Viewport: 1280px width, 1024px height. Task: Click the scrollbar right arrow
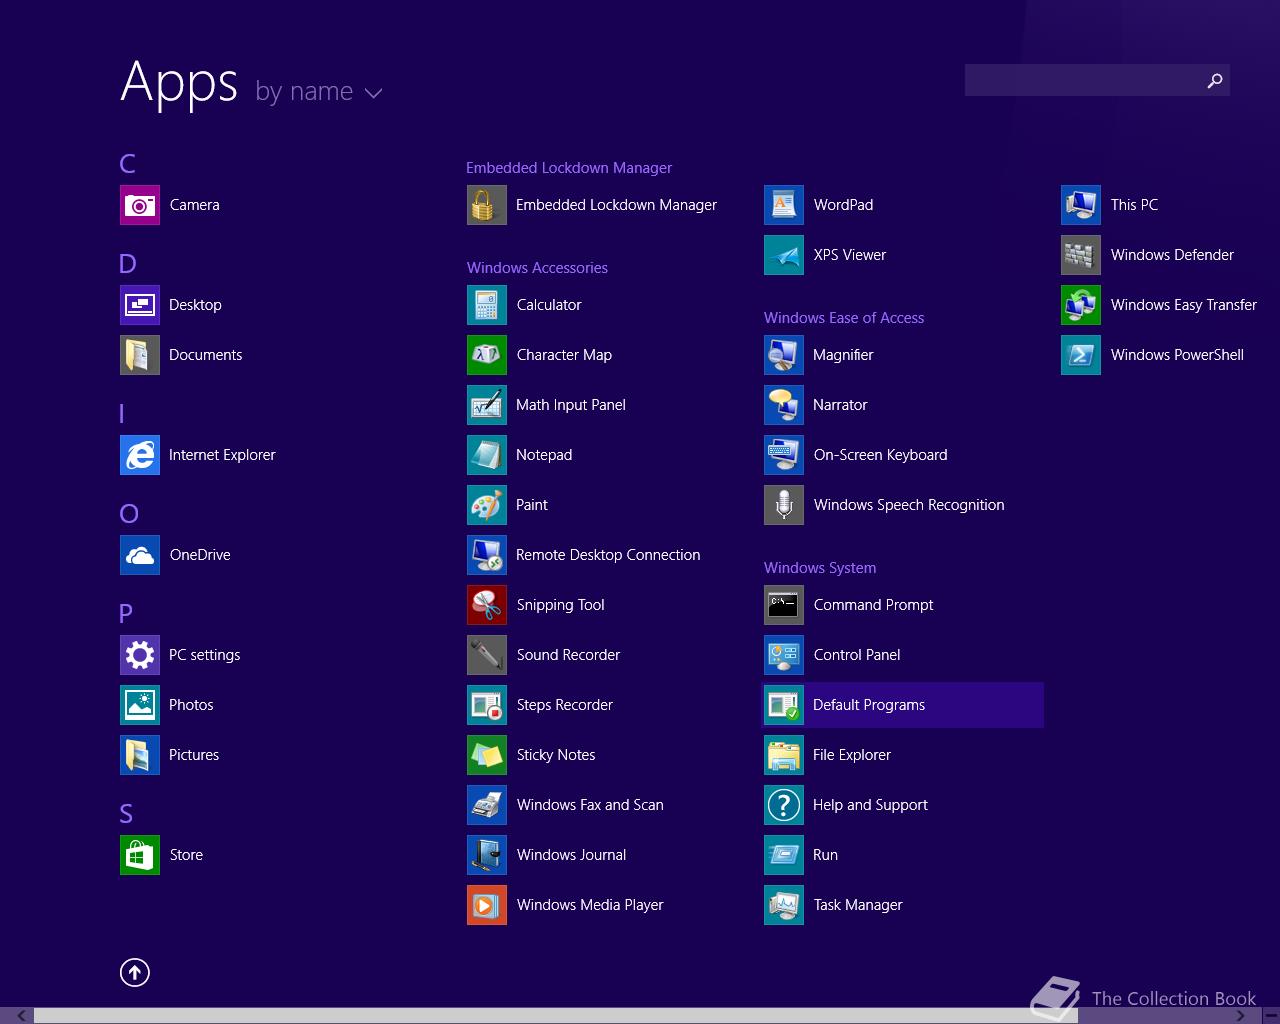[1241, 1016]
